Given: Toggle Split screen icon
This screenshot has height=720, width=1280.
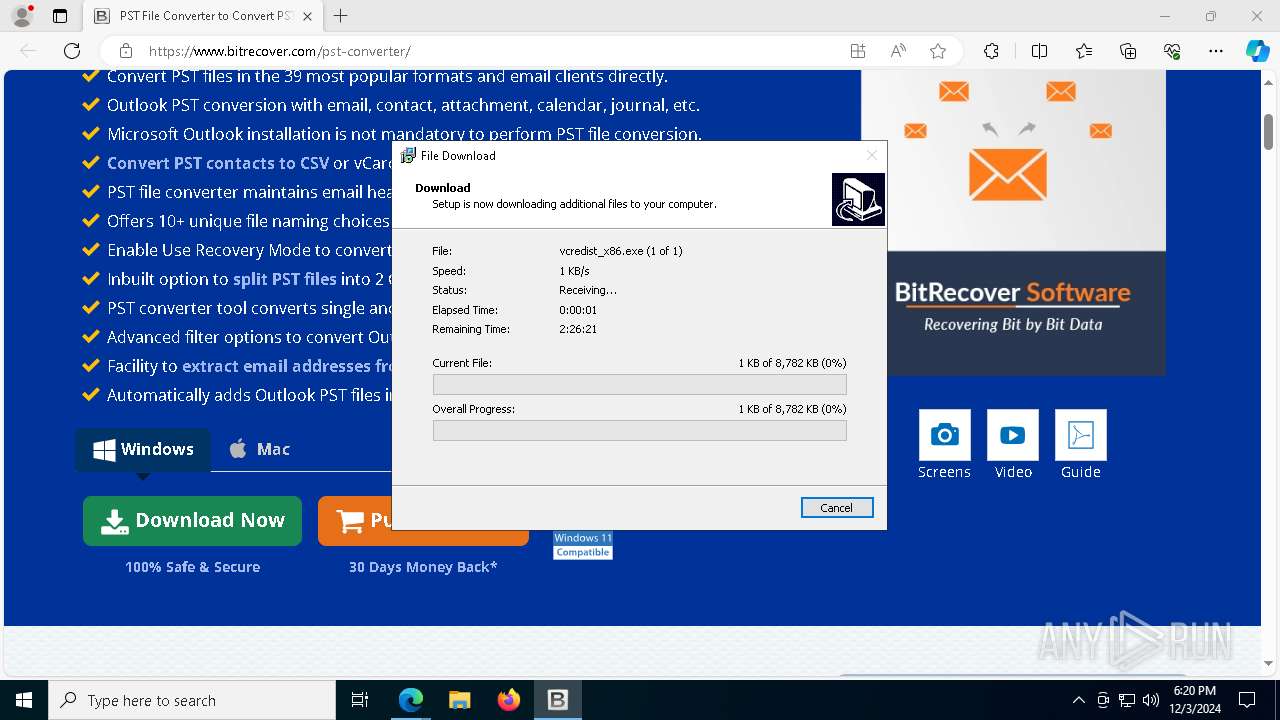Looking at the screenshot, I should point(1039,51).
